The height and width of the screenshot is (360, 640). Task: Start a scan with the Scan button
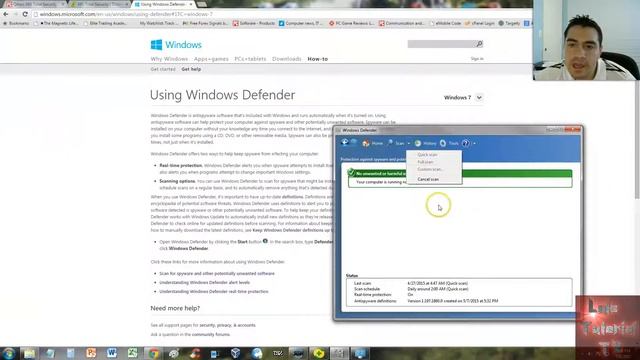396,143
